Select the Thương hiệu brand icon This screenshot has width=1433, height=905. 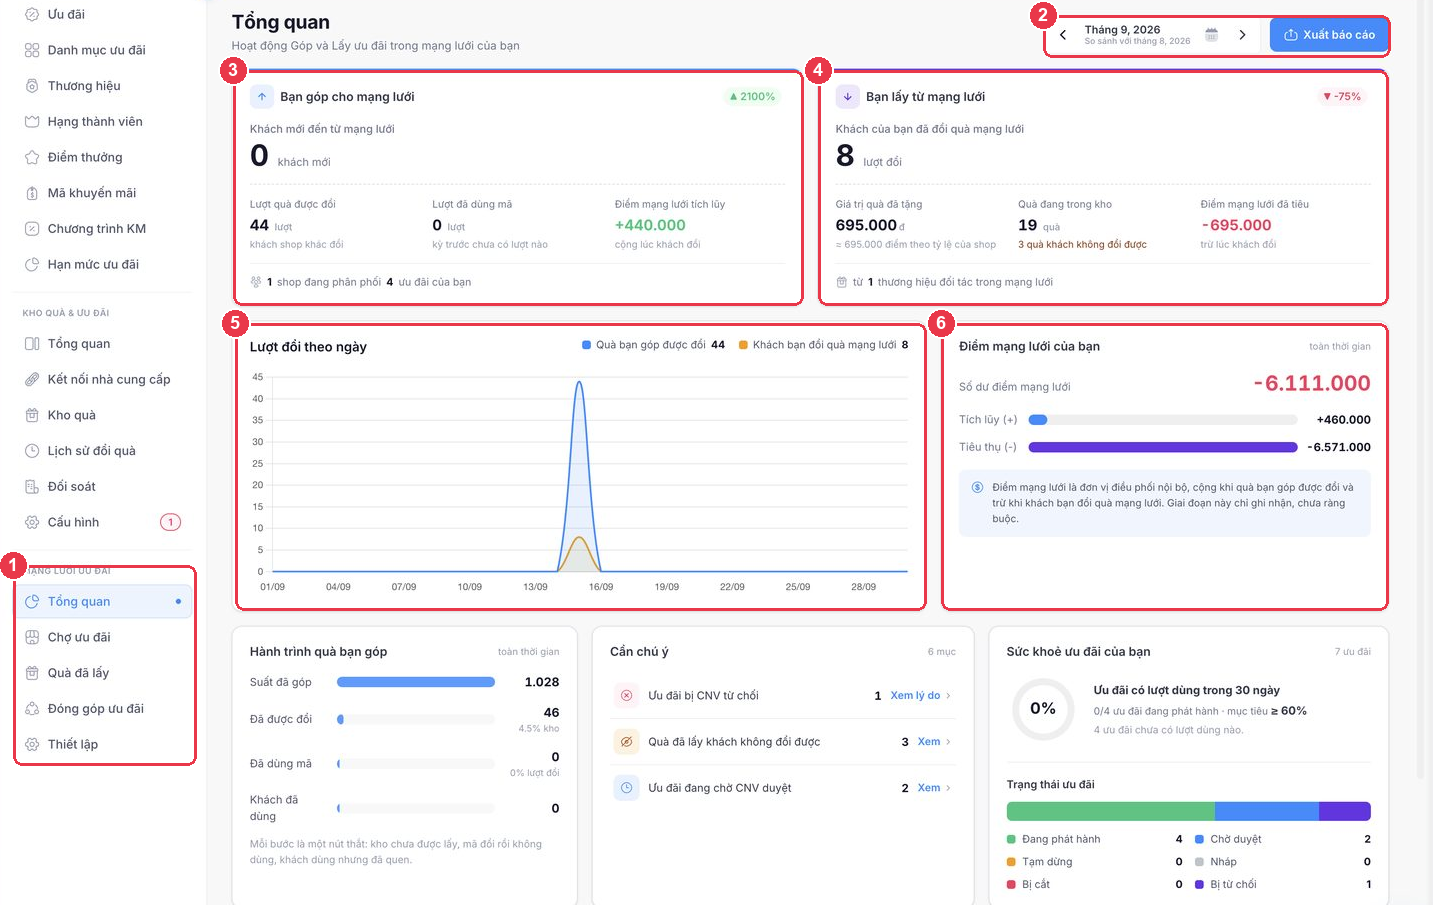point(32,86)
